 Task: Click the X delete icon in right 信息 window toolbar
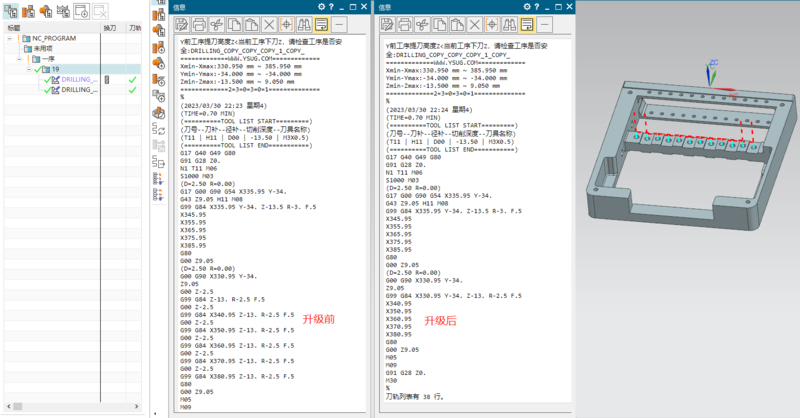click(x=474, y=23)
